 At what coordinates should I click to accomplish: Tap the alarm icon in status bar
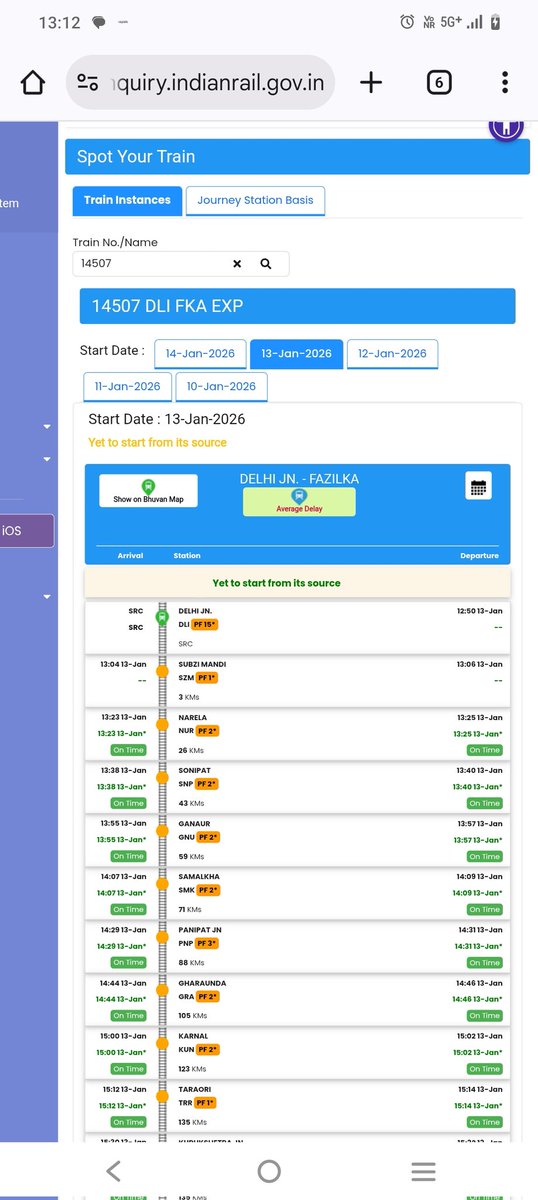point(407,22)
